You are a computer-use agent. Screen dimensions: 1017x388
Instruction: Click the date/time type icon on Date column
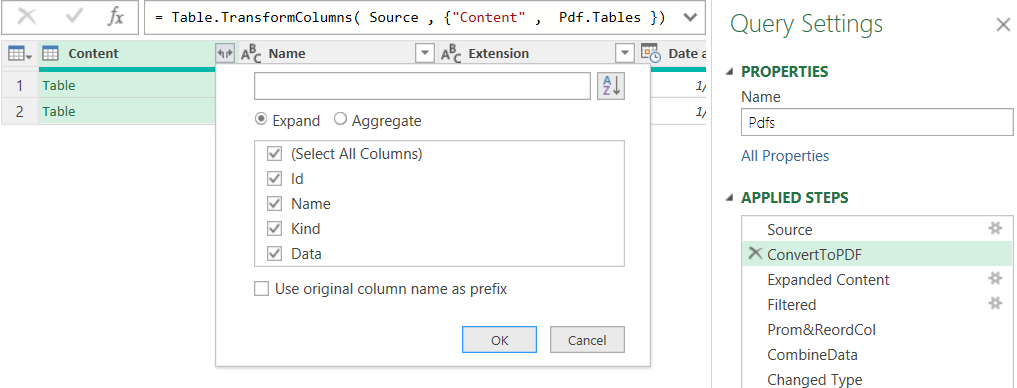651,54
